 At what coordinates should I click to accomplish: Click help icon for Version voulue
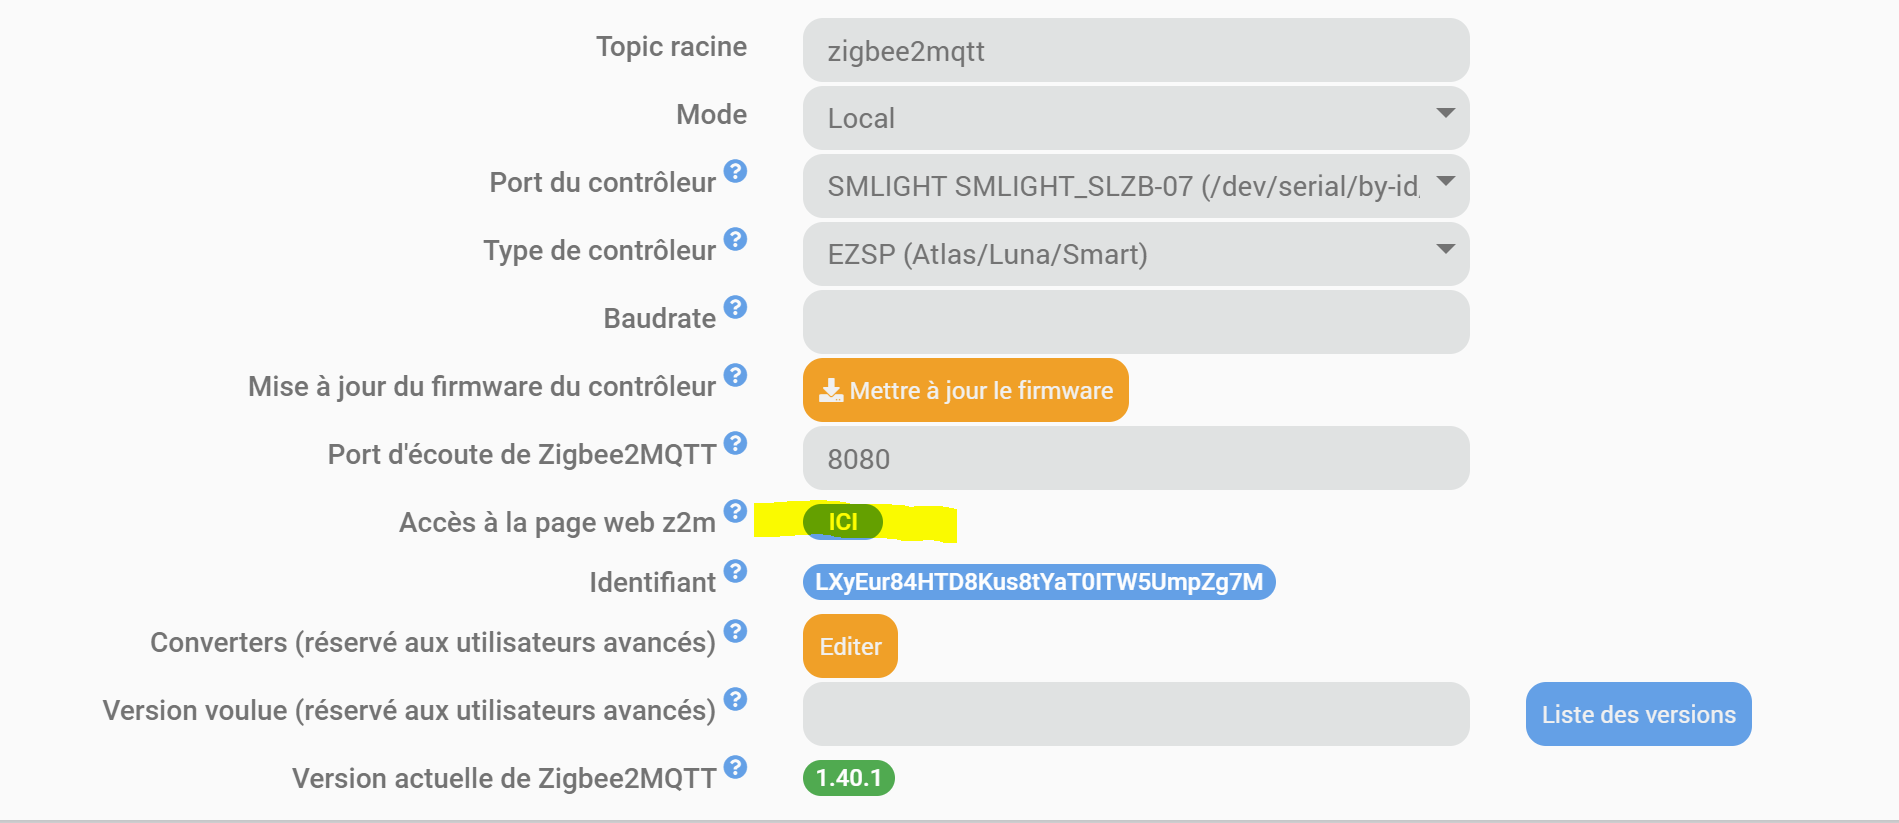coord(735,699)
